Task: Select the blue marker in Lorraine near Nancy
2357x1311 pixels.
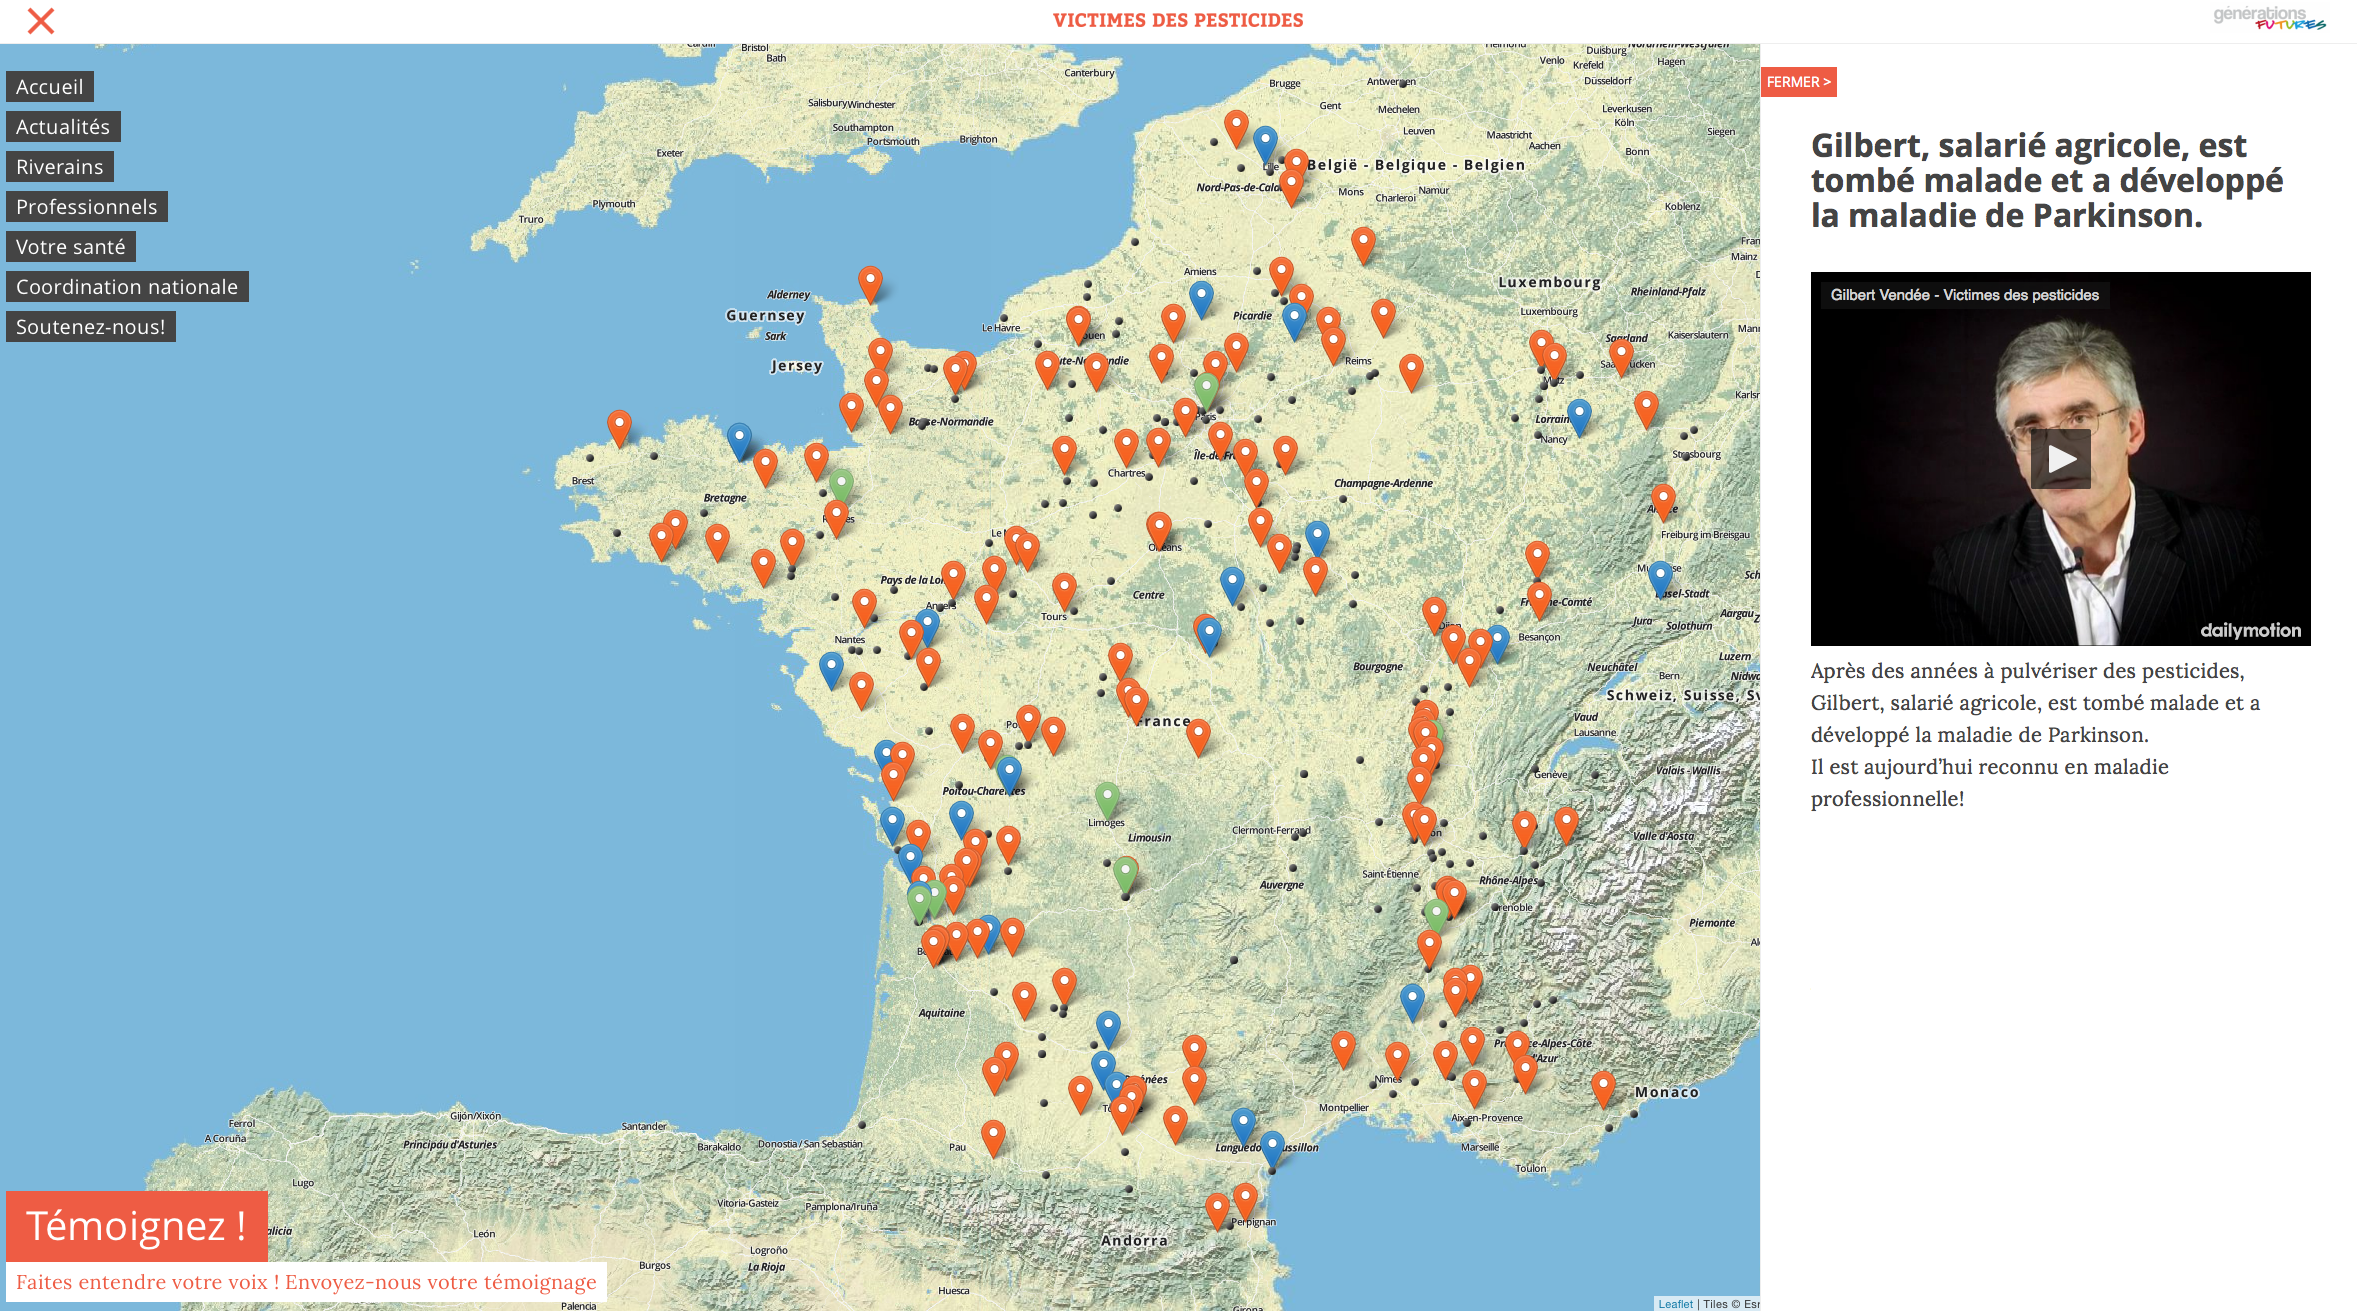Action: coord(1579,418)
